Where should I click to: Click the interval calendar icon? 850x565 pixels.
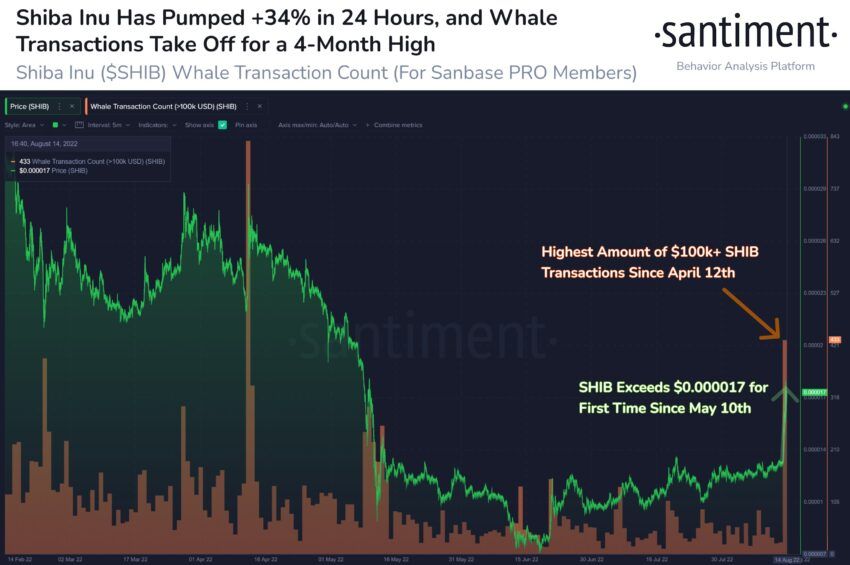[79, 125]
